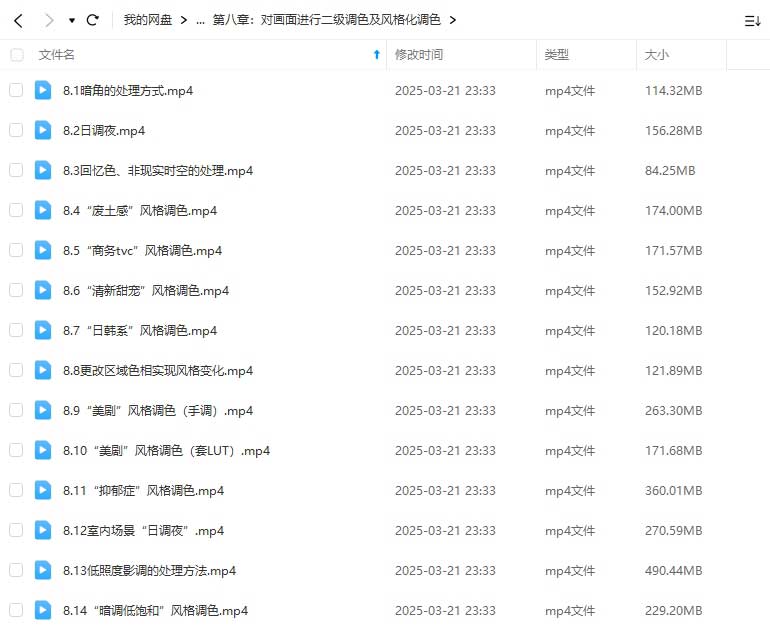Viewport: 770px width, 628px height.
Task: Select checkbox for 8.7“日韩系”风格调色.mp4
Action: [16, 330]
